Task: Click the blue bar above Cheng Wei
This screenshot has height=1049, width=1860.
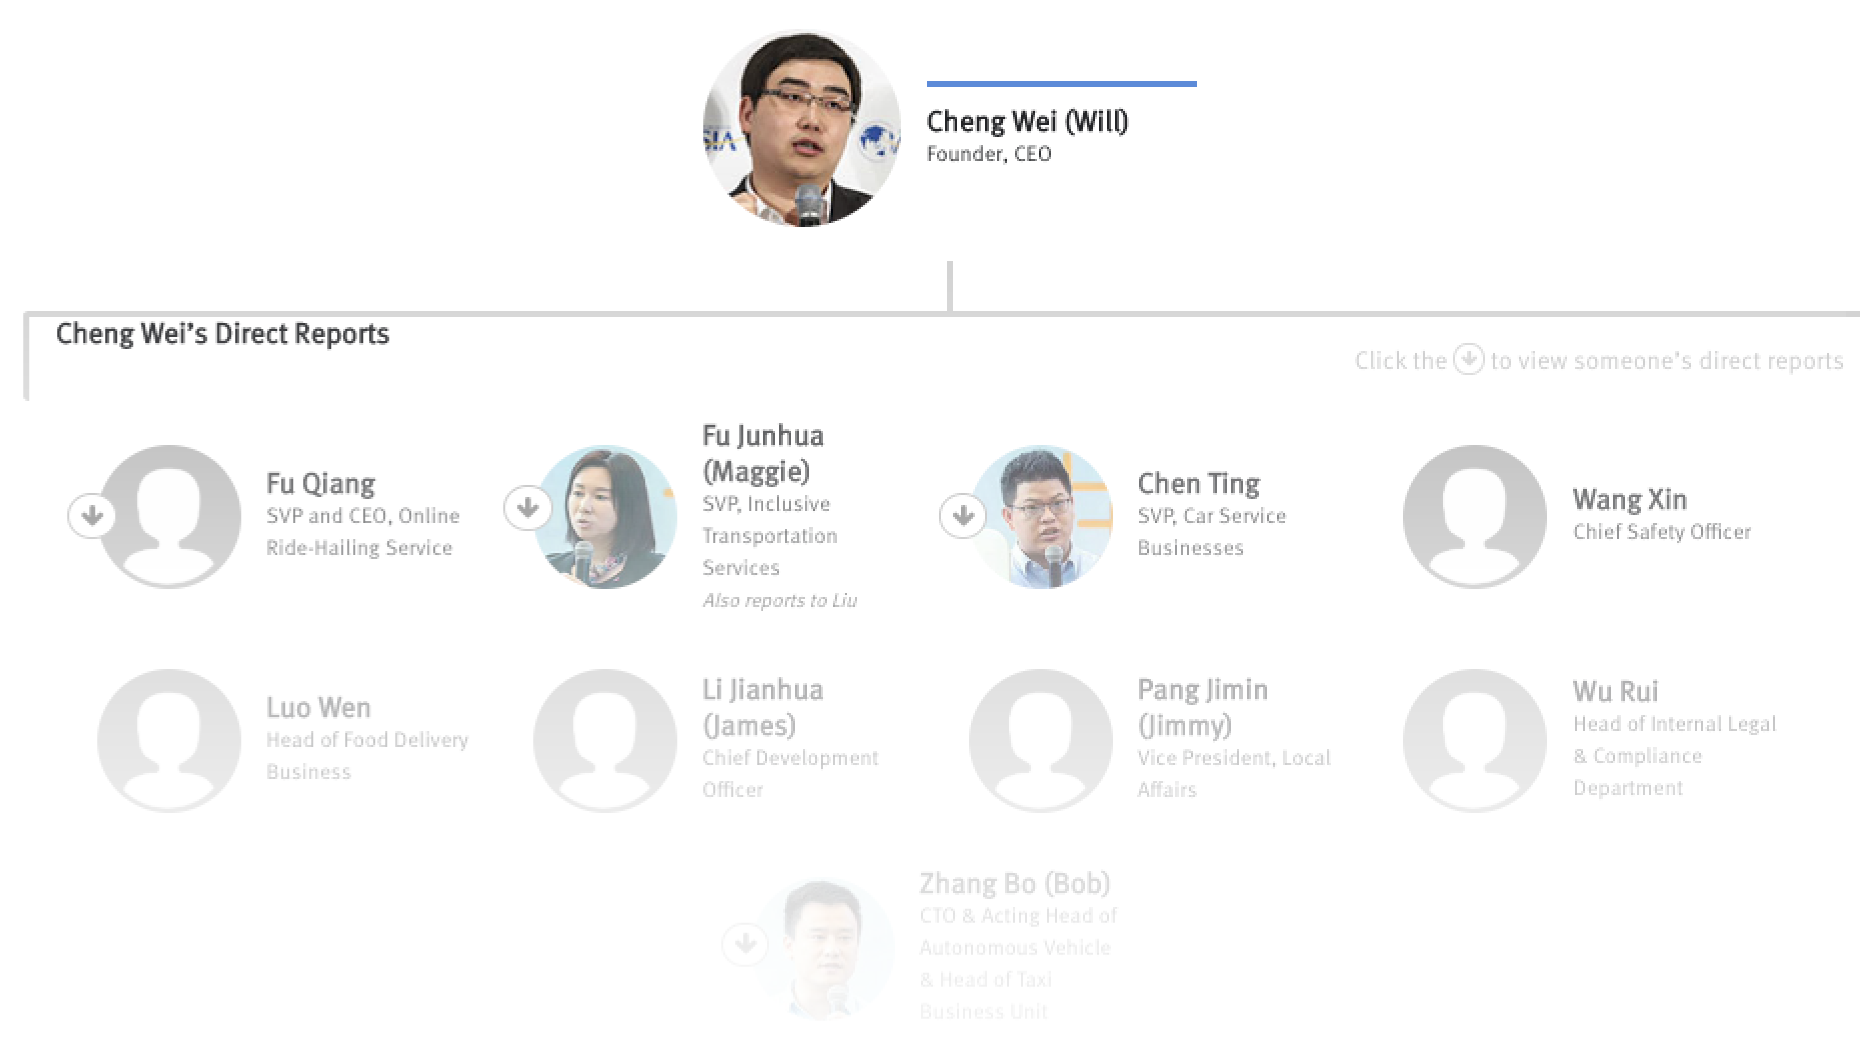Action: tap(1061, 84)
